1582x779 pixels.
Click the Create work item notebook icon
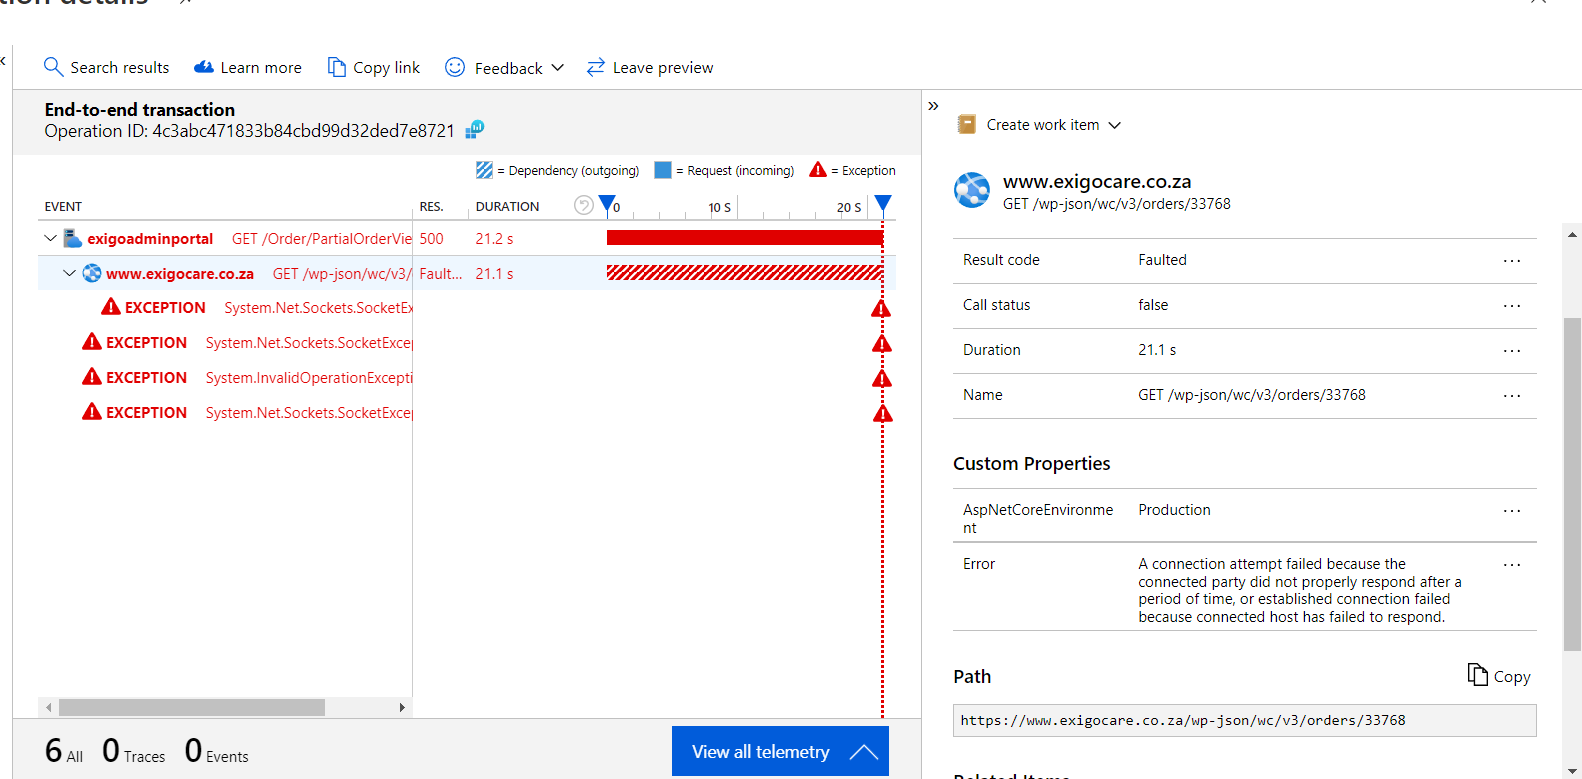coord(966,124)
